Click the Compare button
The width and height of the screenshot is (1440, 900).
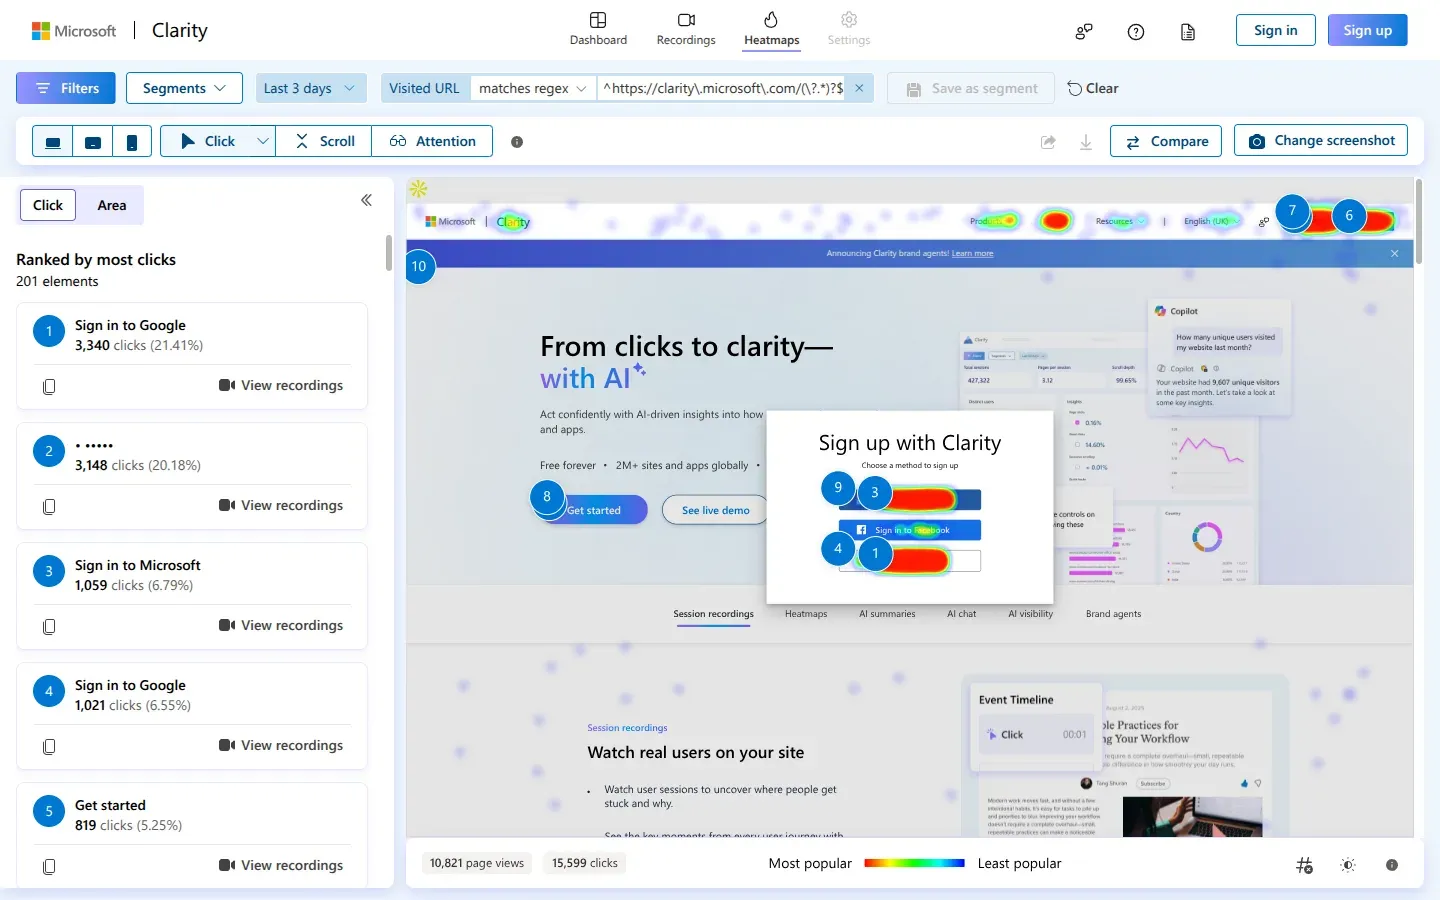point(1166,141)
